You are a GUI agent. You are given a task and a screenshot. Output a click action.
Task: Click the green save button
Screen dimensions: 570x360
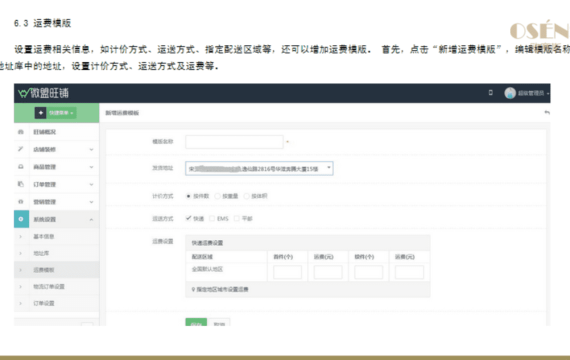[196, 322]
